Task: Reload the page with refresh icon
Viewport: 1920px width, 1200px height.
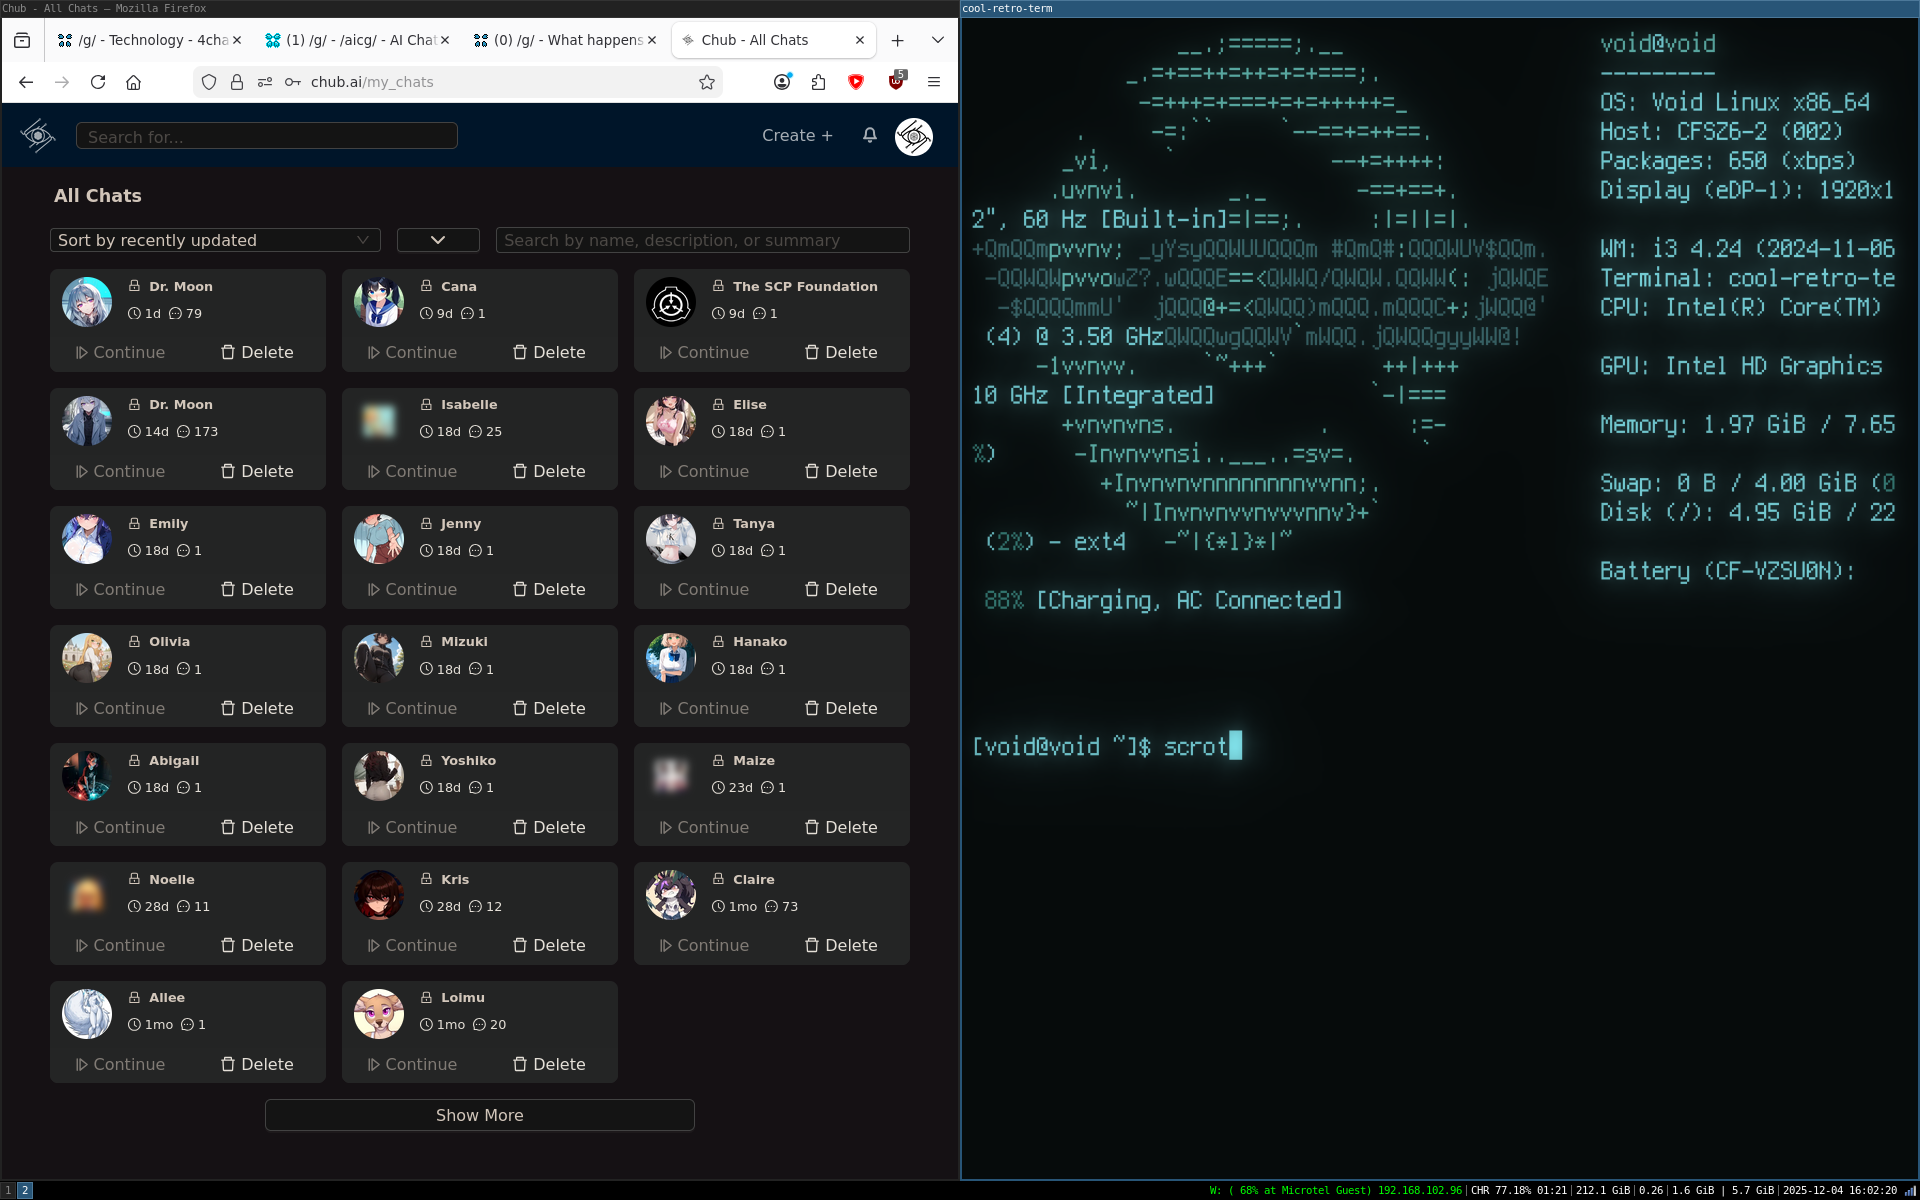Action: coord(98,82)
